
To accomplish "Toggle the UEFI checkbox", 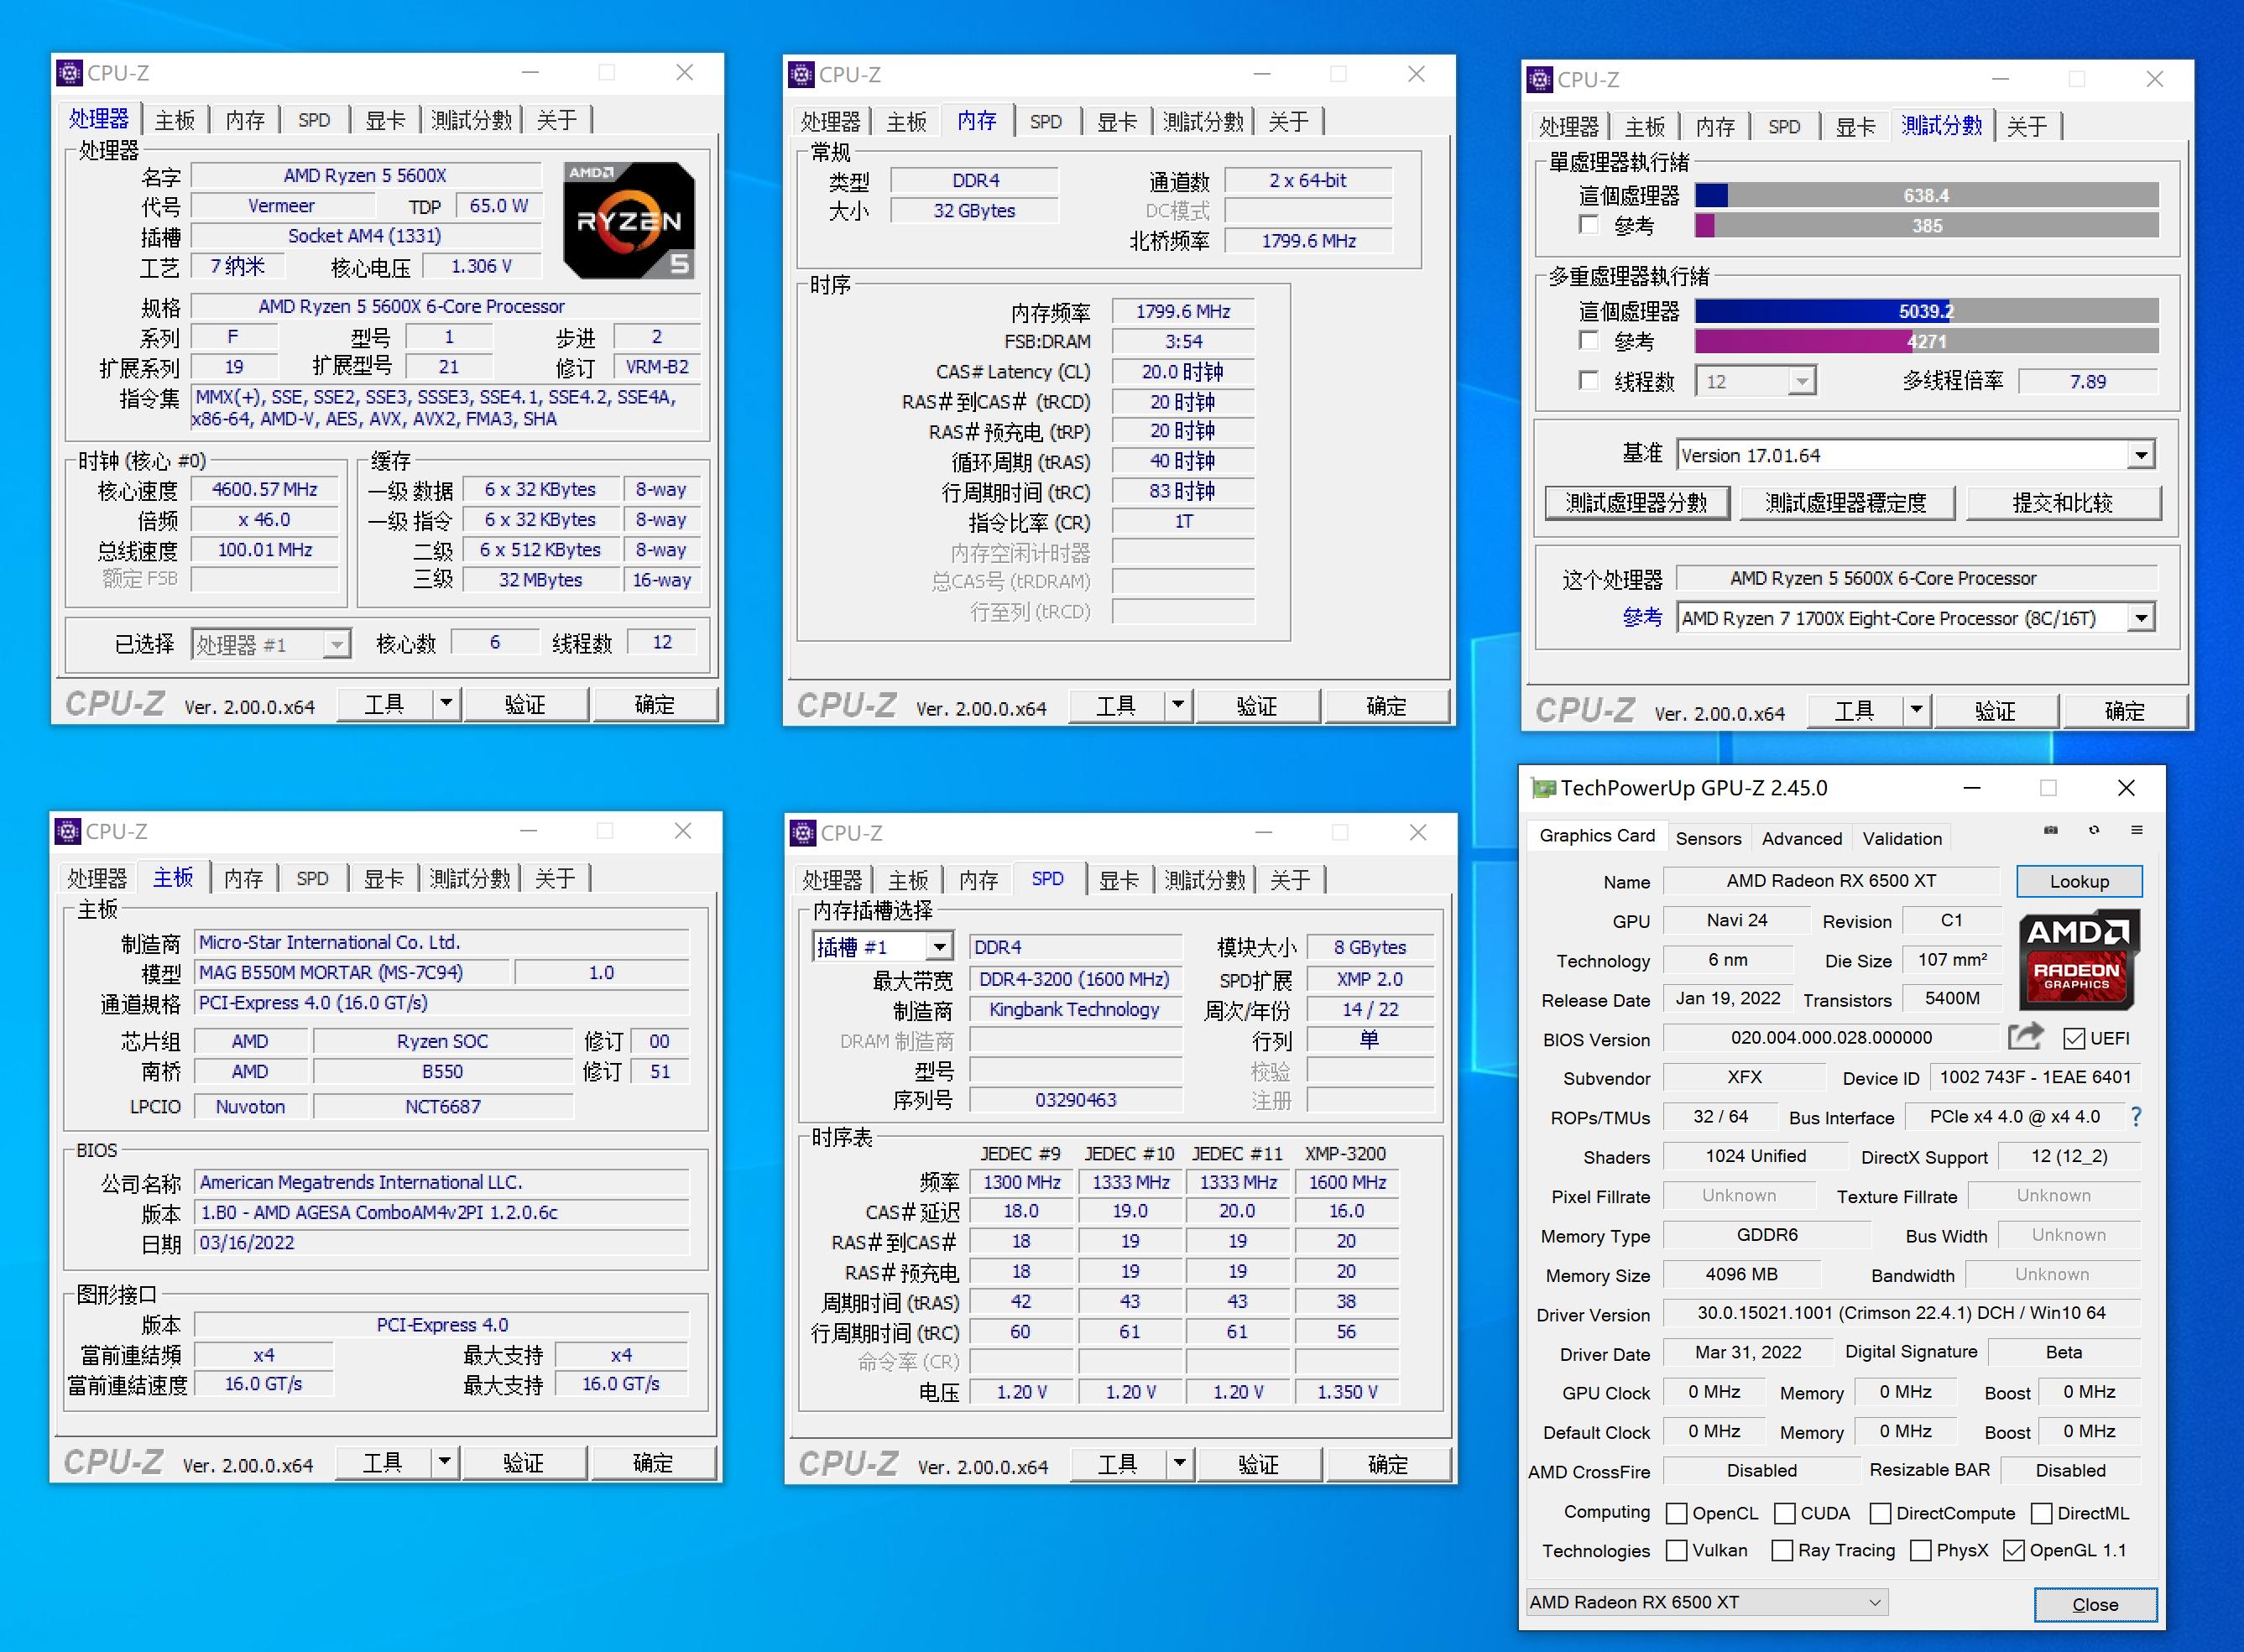I will pyautogui.click(x=2074, y=1039).
